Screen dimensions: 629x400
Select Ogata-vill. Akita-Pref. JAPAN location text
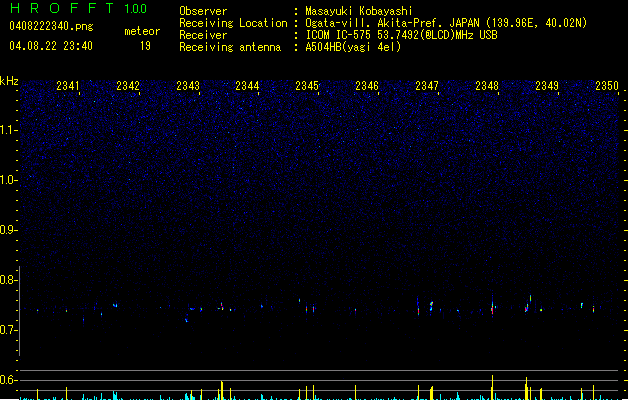point(446,23)
